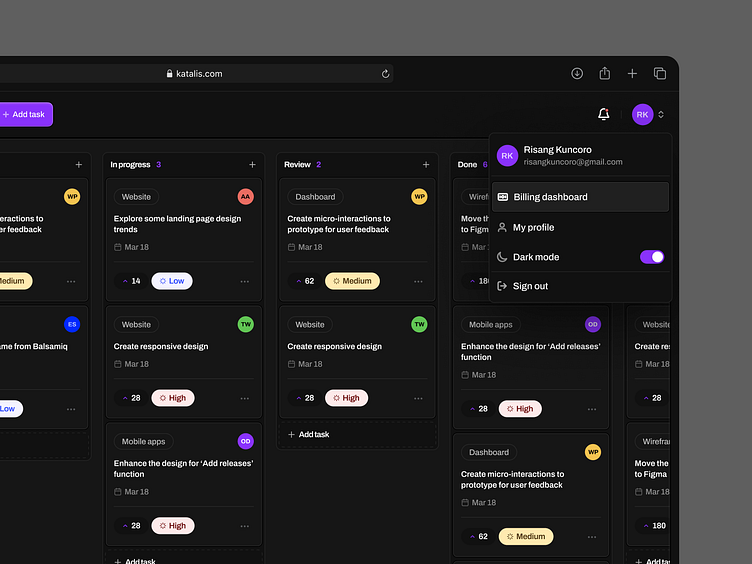Open more options on Review responsive design card
Image resolution: width=752 pixels, height=564 pixels.
(x=418, y=399)
